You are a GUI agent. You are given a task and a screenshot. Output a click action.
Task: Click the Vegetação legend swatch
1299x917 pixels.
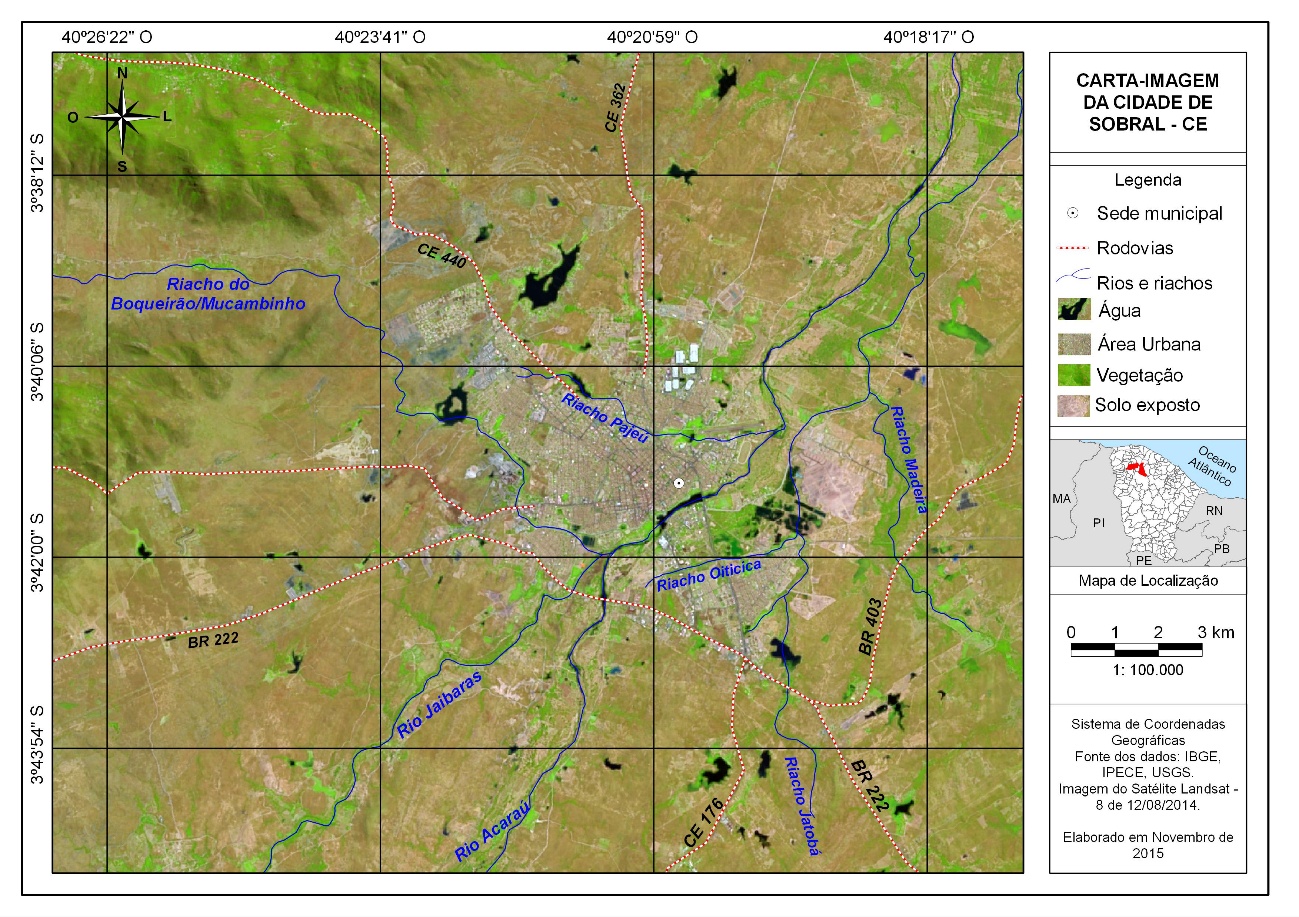click(1074, 374)
